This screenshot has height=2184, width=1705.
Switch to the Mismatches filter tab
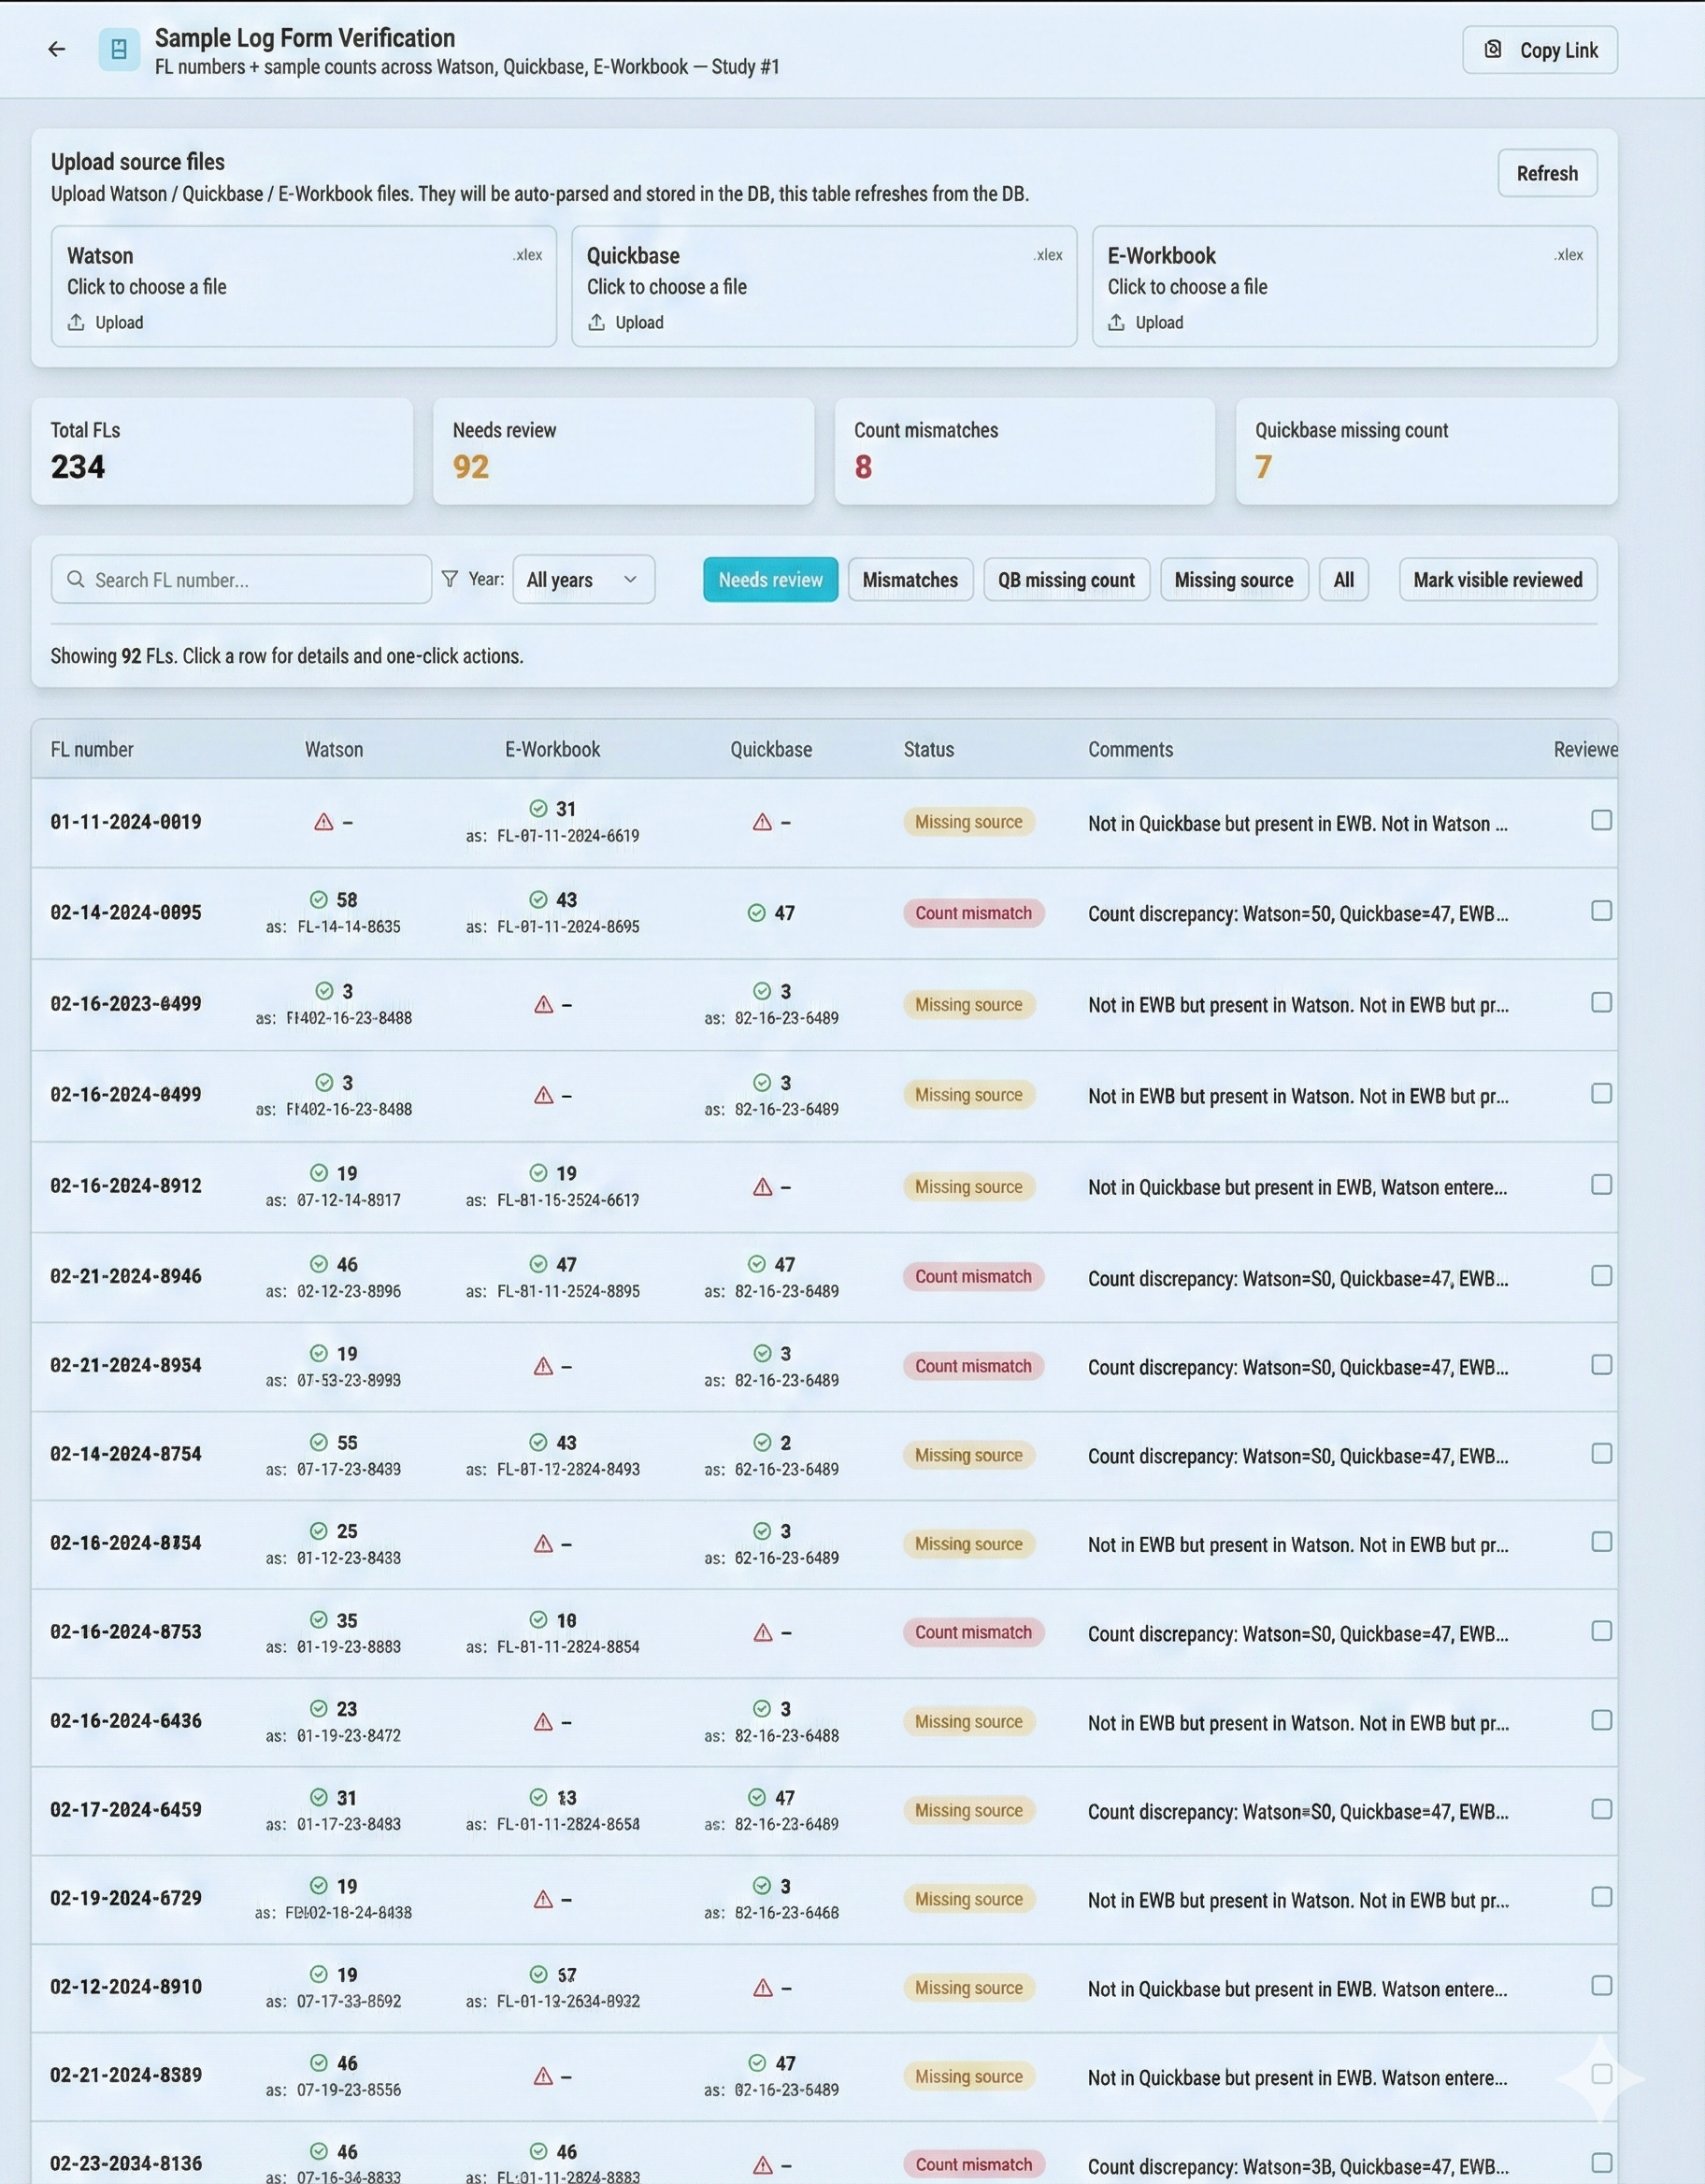pos(909,580)
